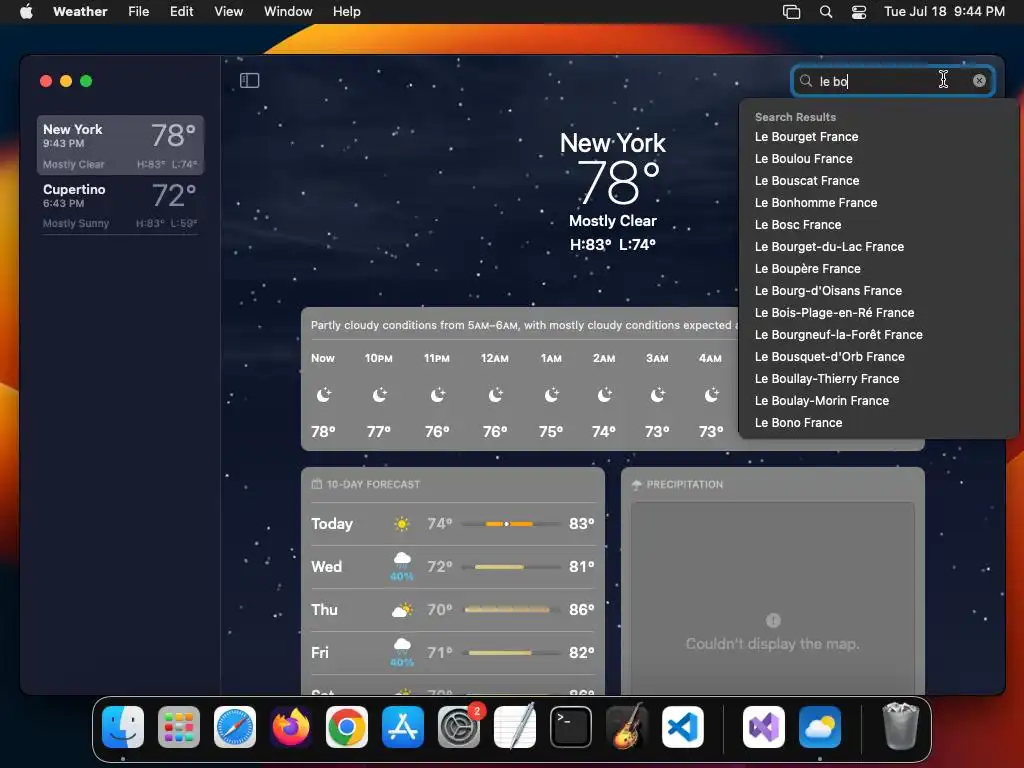Click Thu partly sunny icon
This screenshot has width=1024, height=768.
pyautogui.click(x=402, y=610)
